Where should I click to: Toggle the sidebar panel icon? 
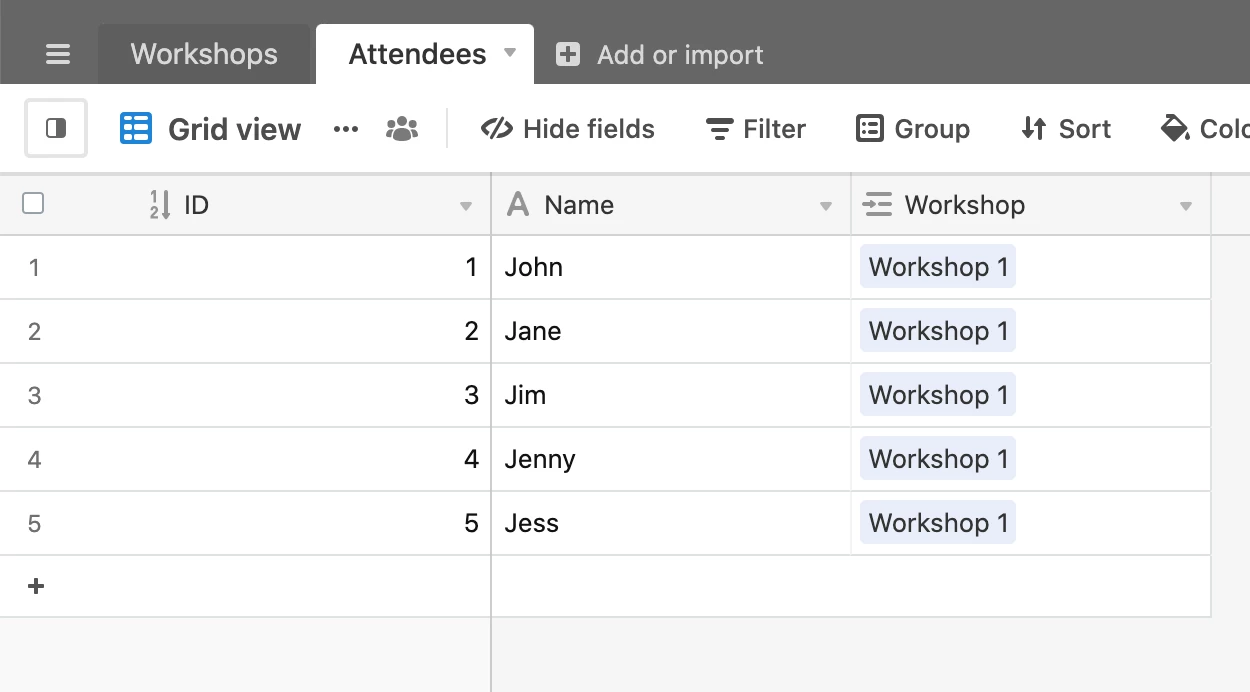(56, 128)
